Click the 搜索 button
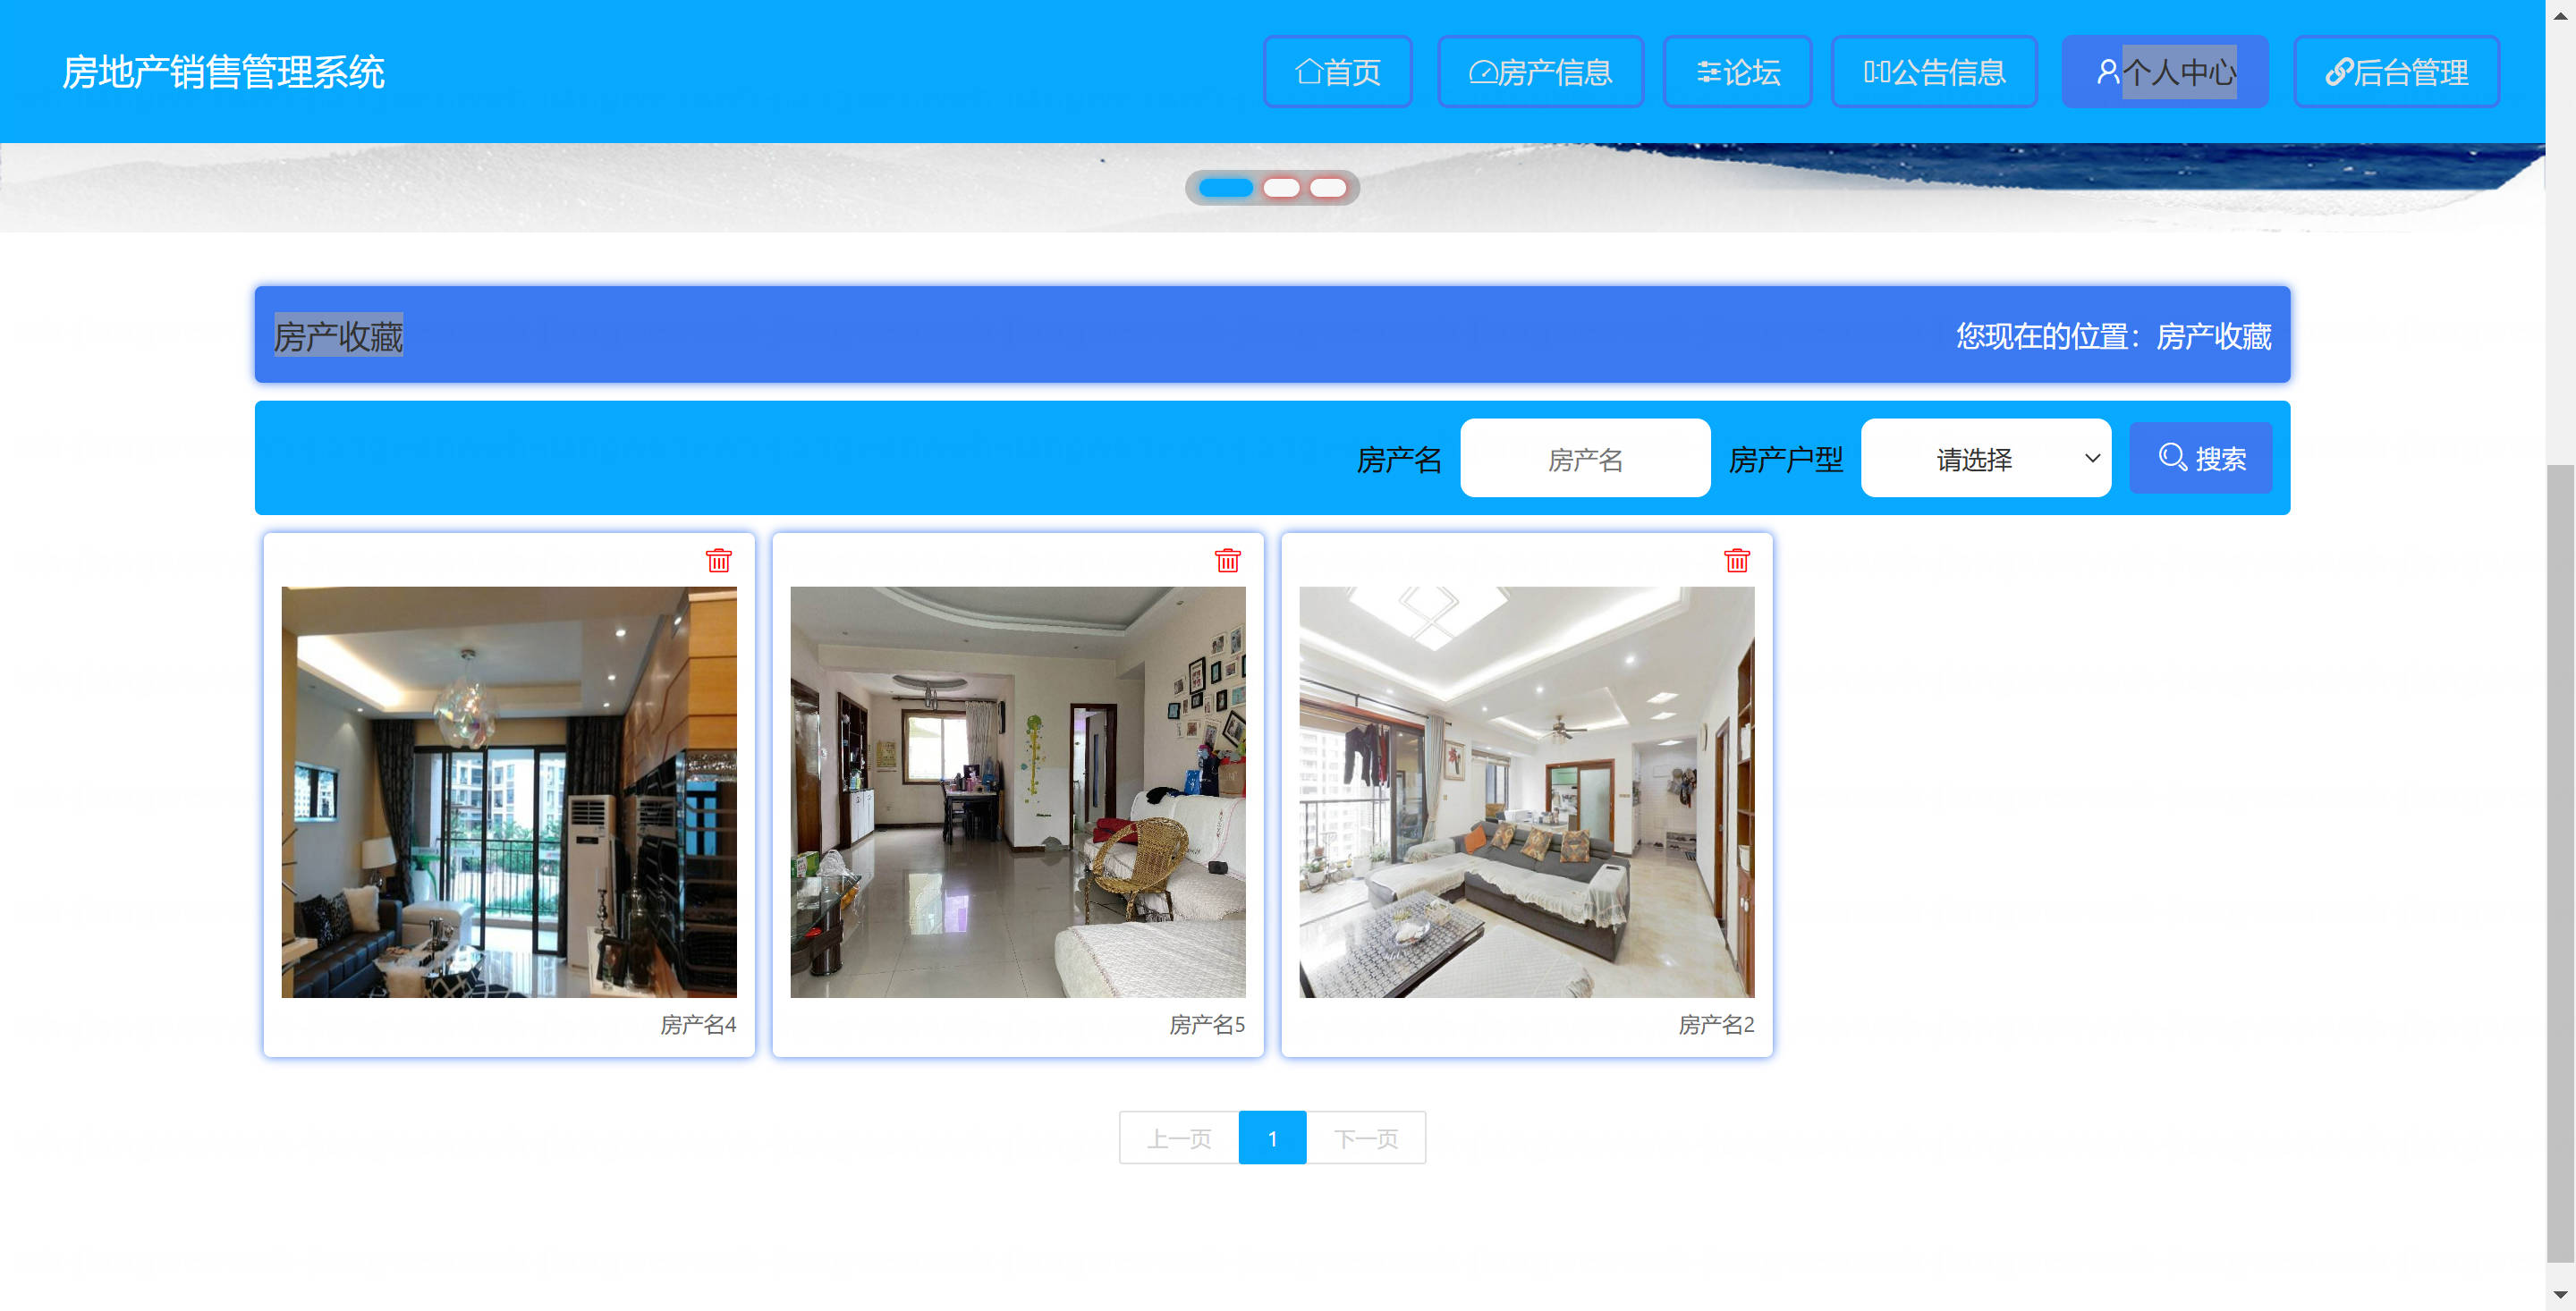 2200,458
